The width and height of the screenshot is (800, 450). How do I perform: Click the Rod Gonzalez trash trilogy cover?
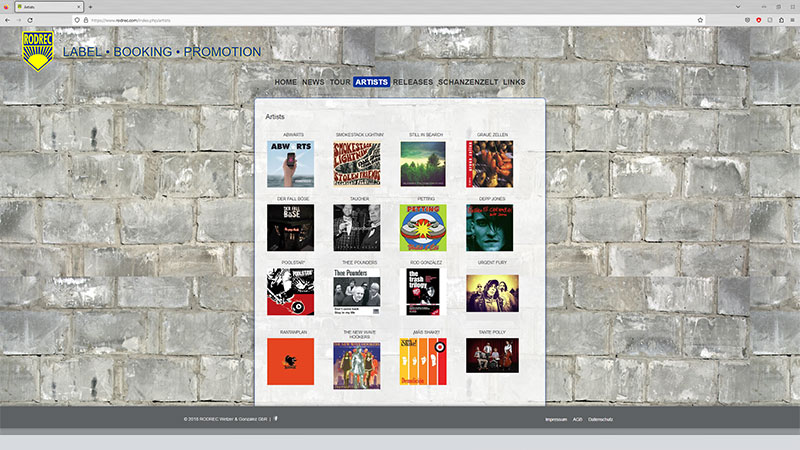pyautogui.click(x=423, y=291)
